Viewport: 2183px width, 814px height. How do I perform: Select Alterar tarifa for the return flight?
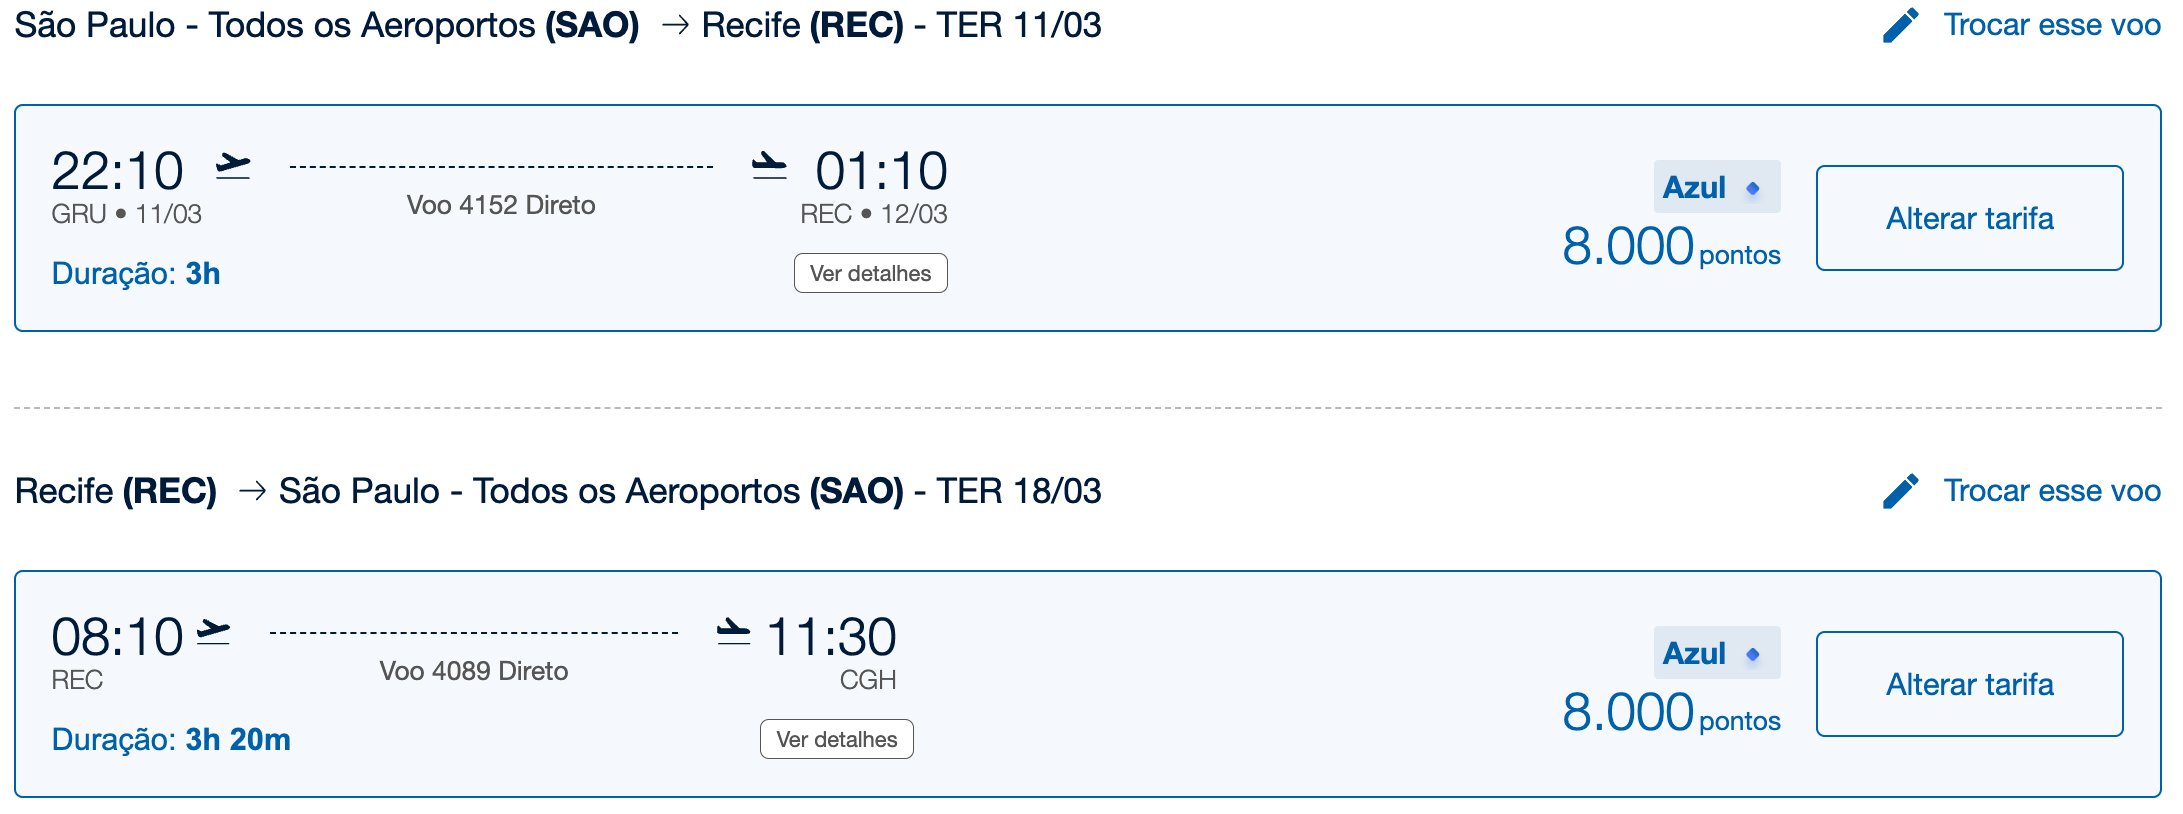[x=1969, y=684]
